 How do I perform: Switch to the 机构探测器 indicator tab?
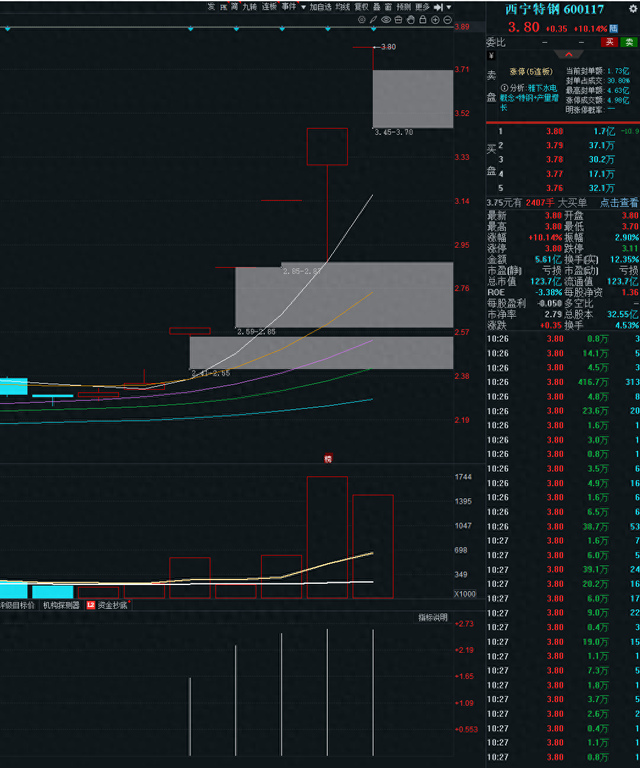point(61,605)
